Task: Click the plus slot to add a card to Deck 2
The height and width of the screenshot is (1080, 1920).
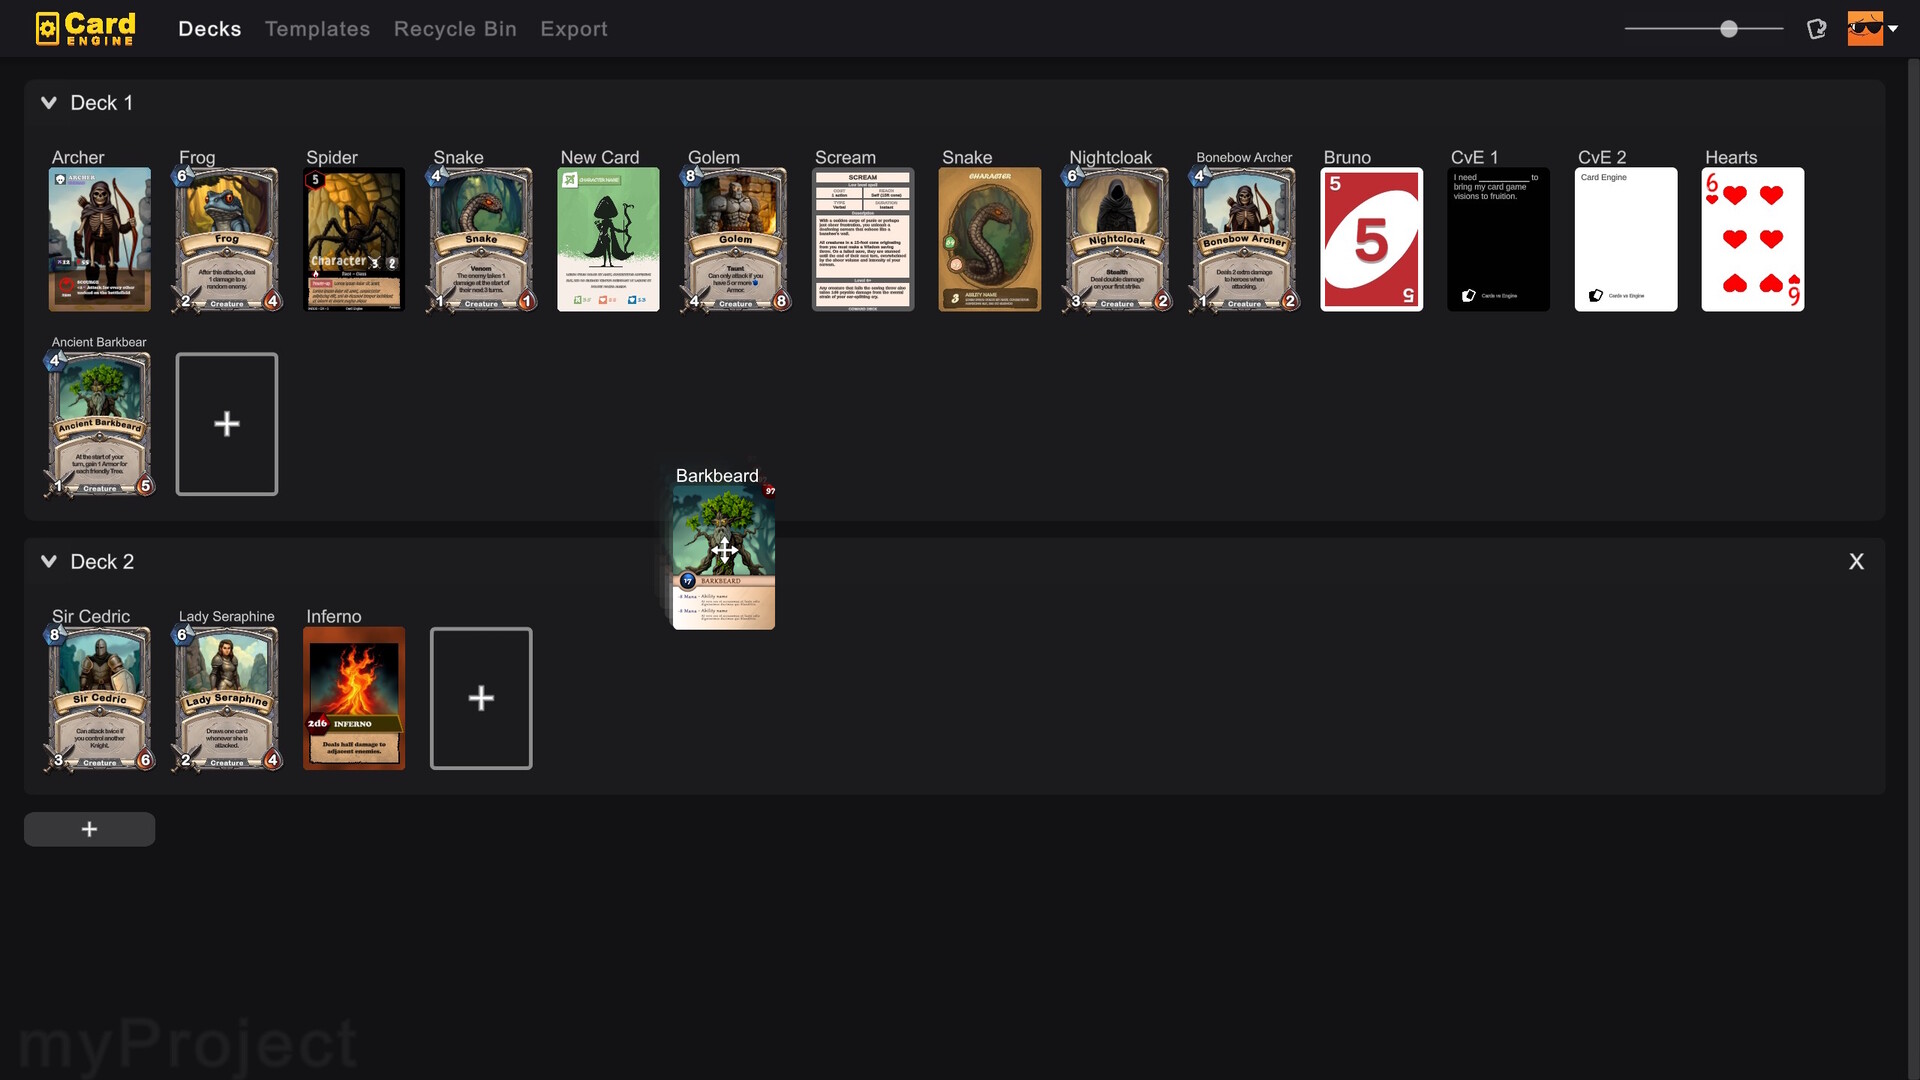Action: 481,698
